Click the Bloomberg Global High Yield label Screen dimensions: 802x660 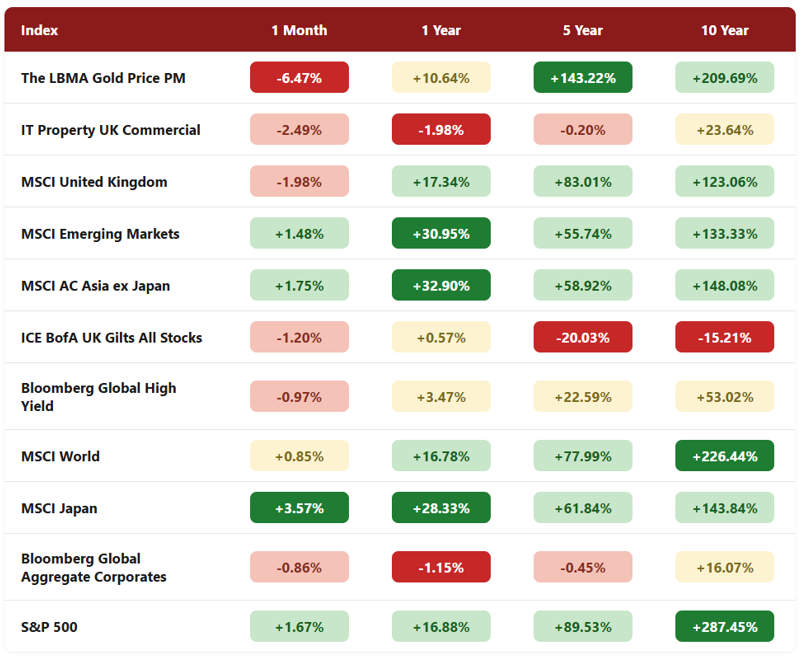(x=99, y=397)
